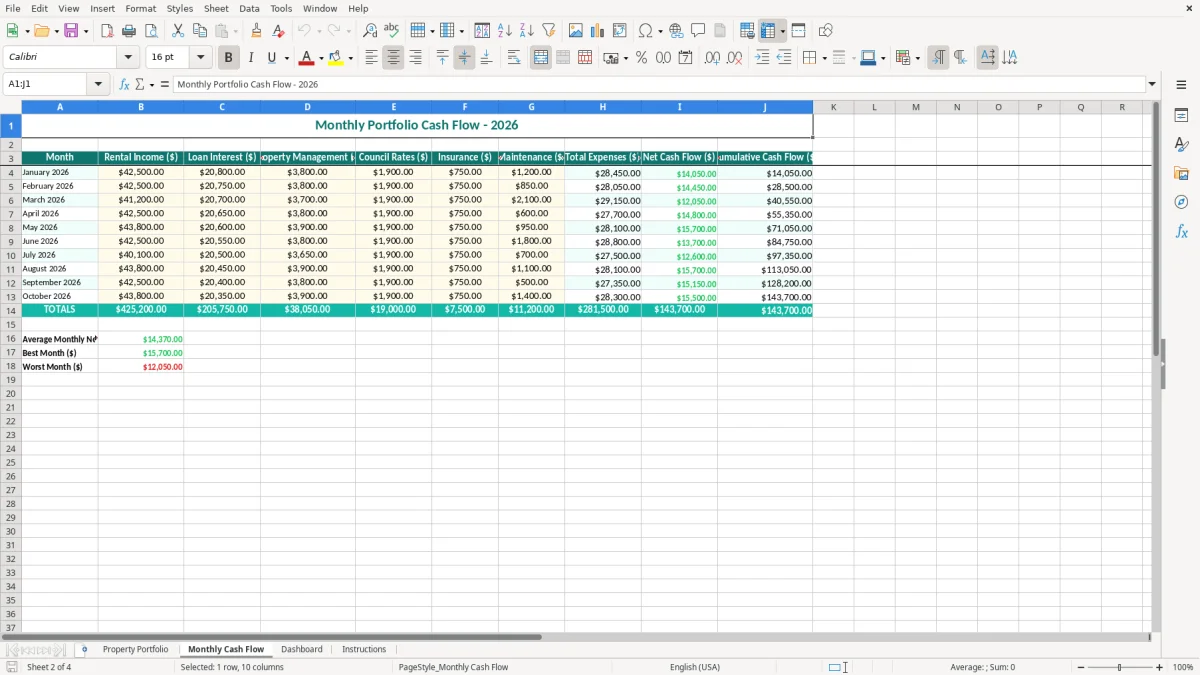
Task: Click English (USA) language in status bar
Action: [695, 667]
